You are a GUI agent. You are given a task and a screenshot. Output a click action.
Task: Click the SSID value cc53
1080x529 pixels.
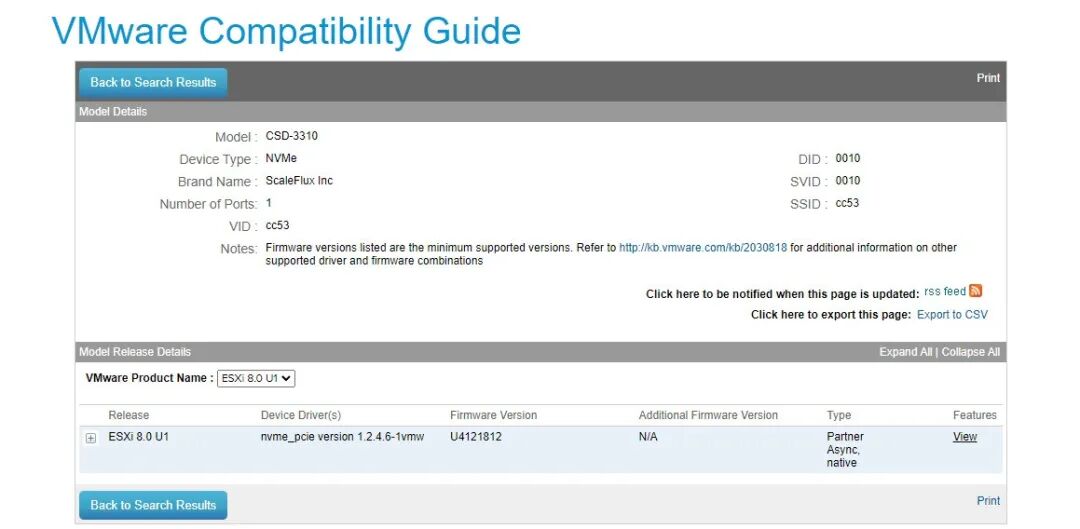pyautogui.click(x=847, y=203)
